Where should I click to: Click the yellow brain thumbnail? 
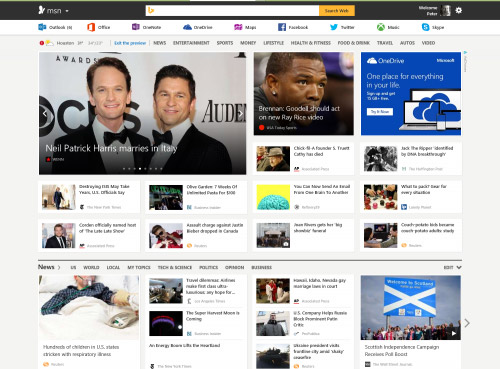(x=273, y=197)
